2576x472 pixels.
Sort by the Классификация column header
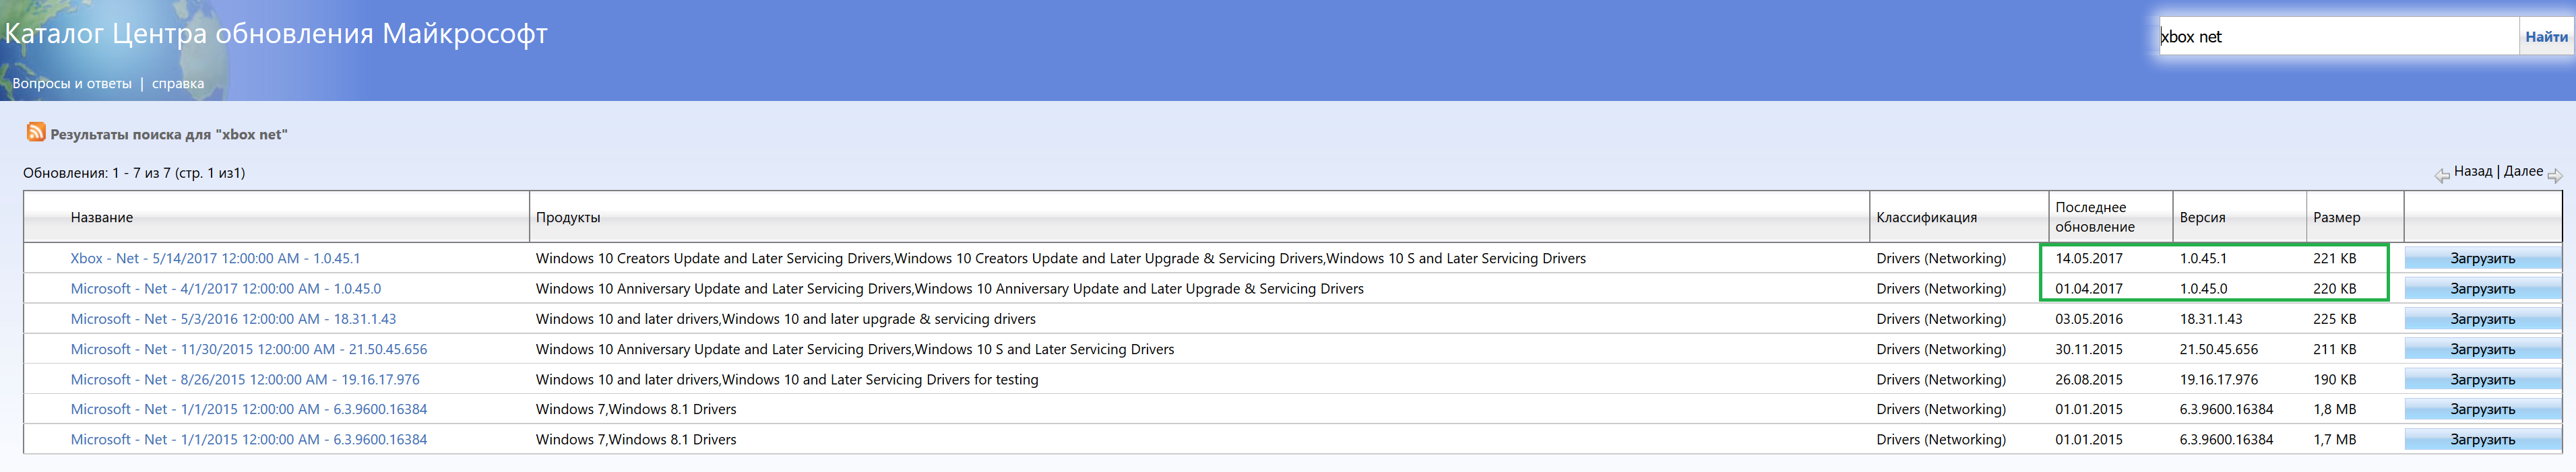pos(1926,217)
